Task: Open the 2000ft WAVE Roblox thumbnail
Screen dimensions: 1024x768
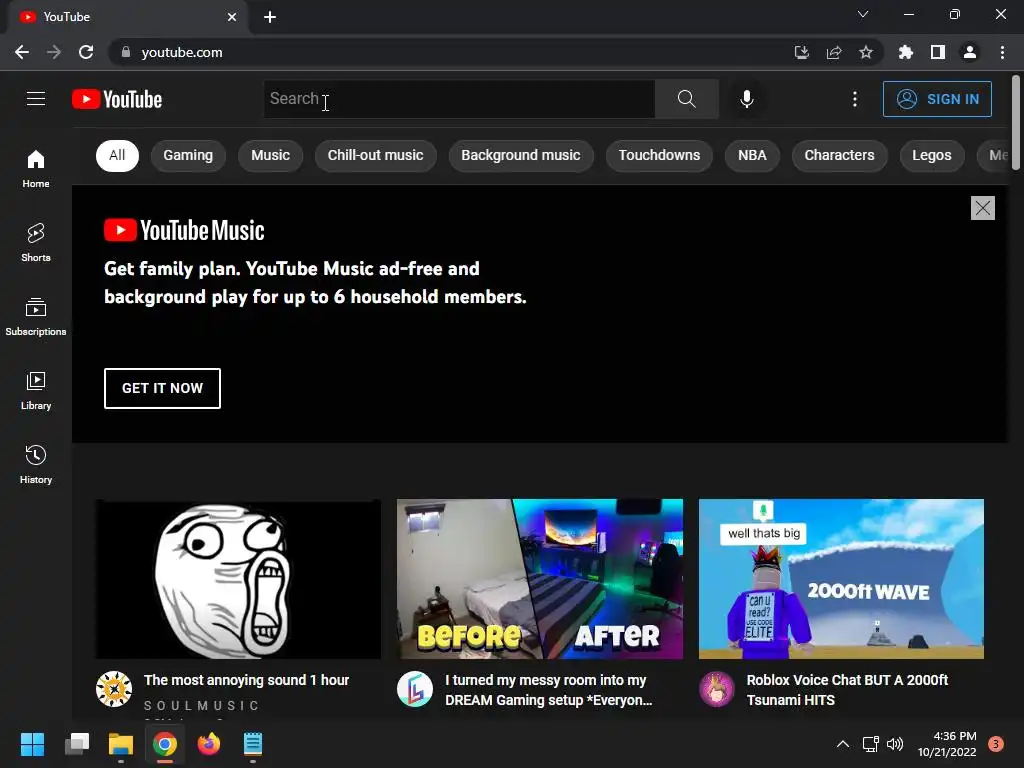Action: pyautogui.click(x=841, y=579)
